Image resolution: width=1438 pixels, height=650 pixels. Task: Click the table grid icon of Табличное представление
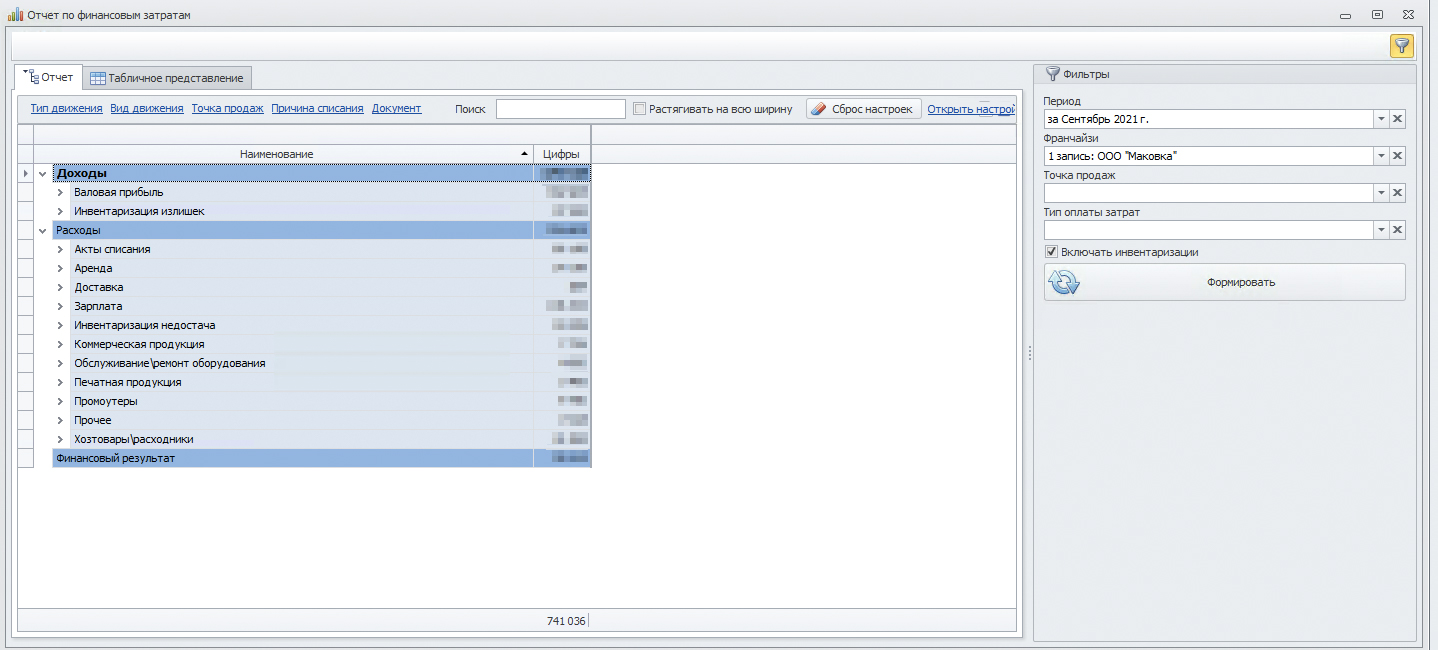click(x=98, y=78)
